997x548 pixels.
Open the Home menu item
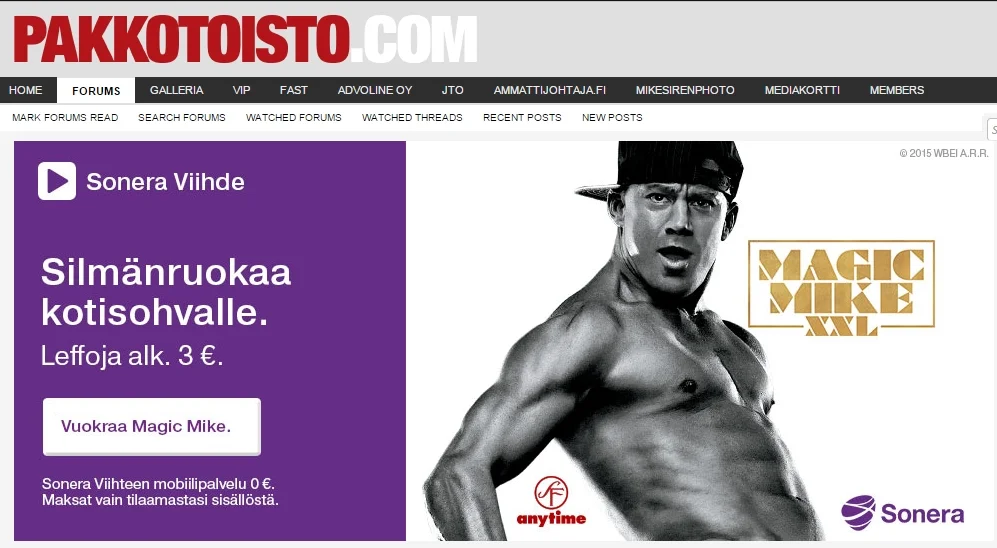25,90
